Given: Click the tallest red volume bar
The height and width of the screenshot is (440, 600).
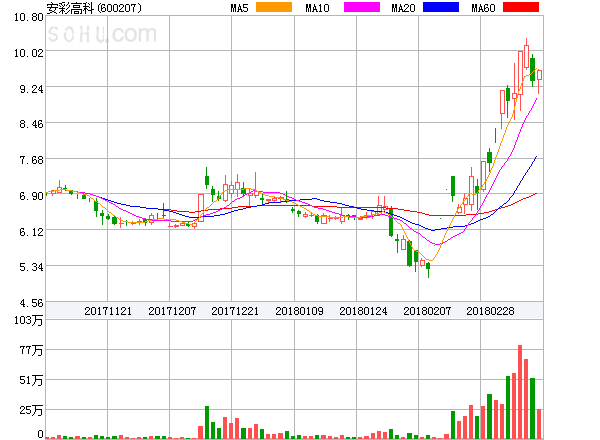Looking at the screenshot, I should [x=520, y=392].
